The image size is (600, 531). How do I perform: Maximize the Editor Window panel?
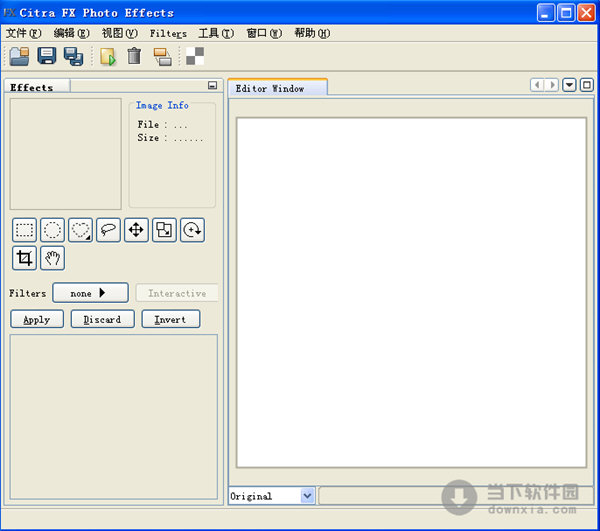(x=587, y=85)
